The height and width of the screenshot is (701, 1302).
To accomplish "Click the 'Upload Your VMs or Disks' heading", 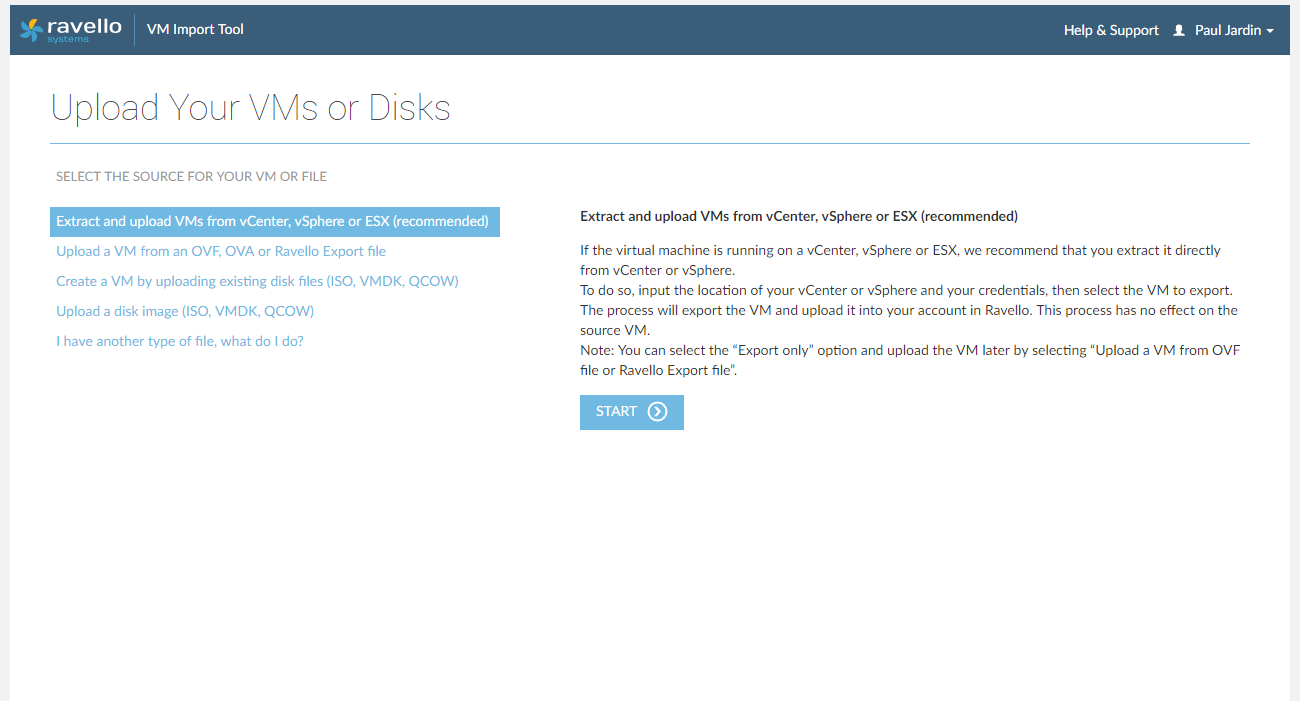I will click(x=251, y=108).
